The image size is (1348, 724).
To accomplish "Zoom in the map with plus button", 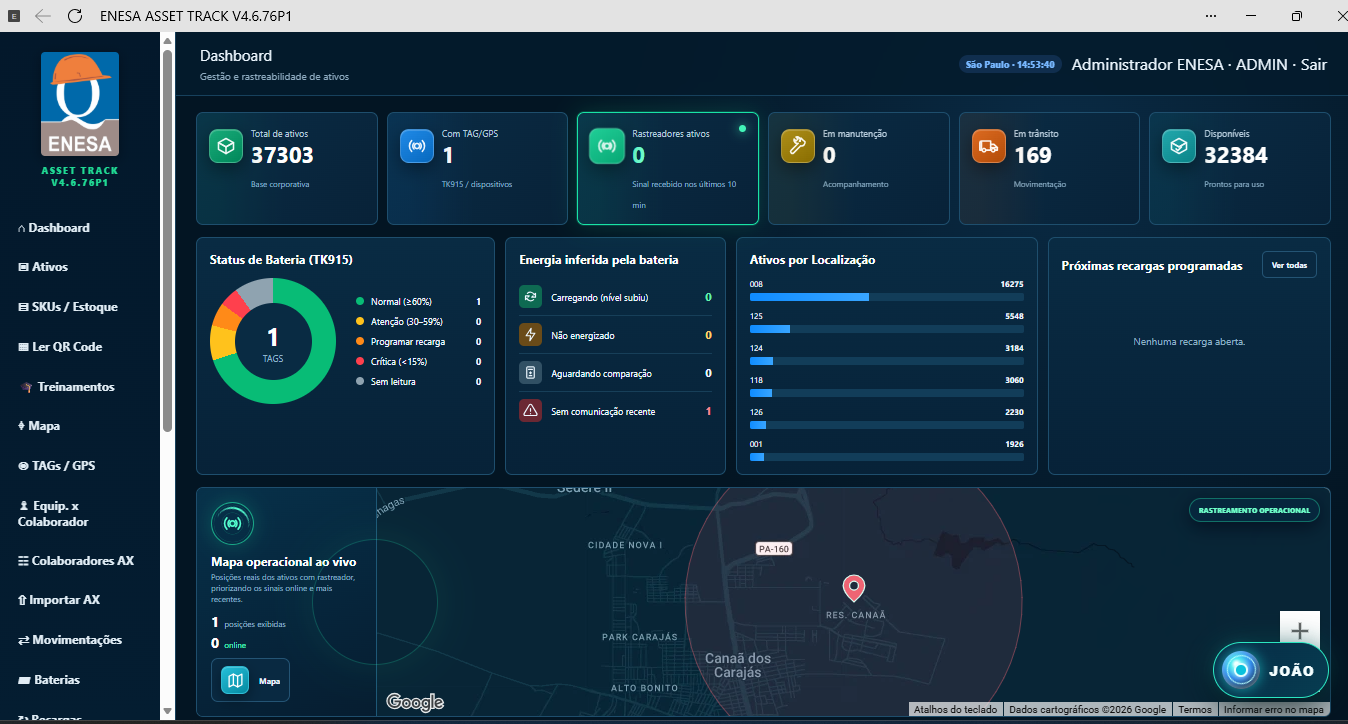I will pos(1300,631).
